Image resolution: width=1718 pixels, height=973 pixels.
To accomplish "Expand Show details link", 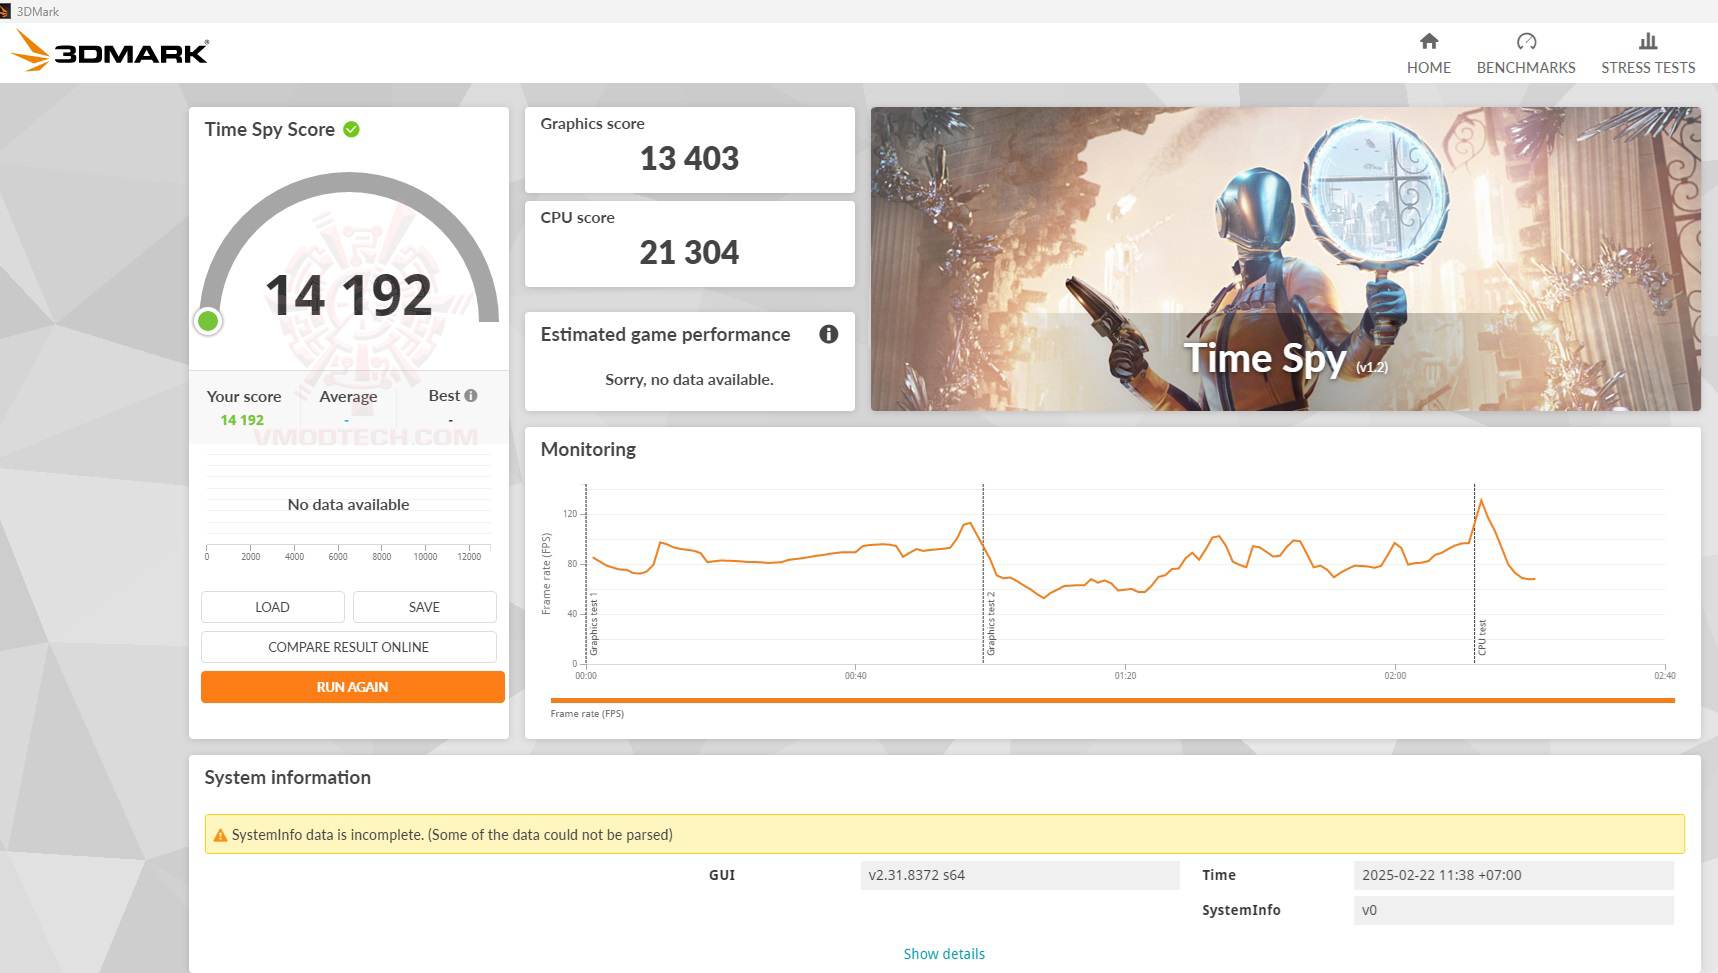I will point(944,954).
